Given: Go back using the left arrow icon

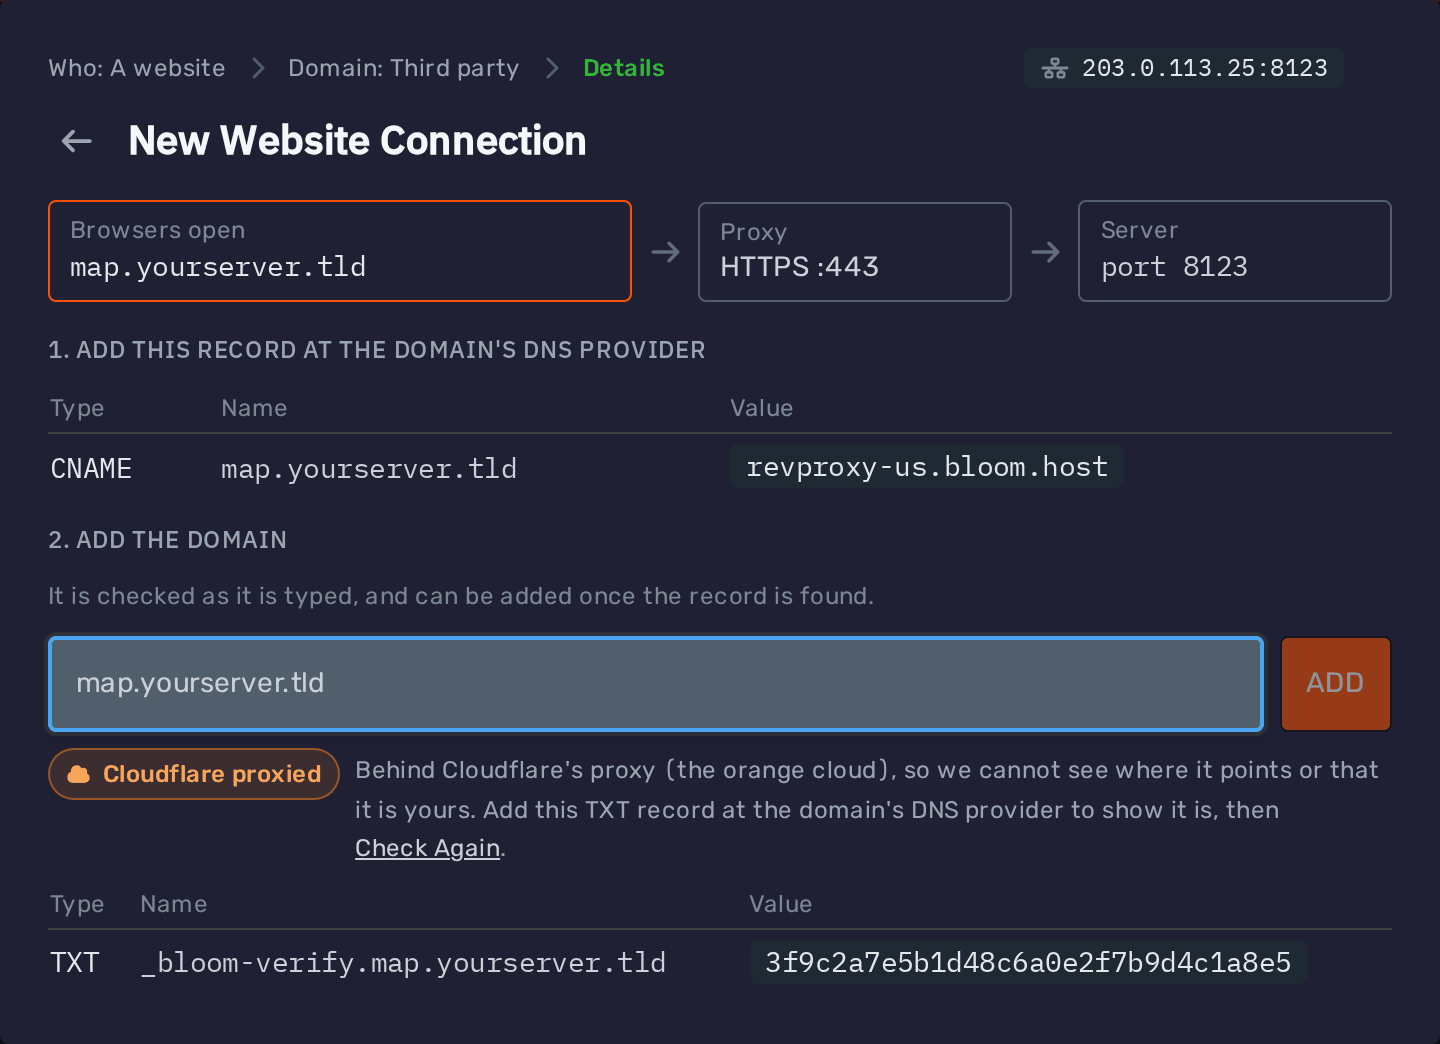Looking at the screenshot, I should (77, 141).
